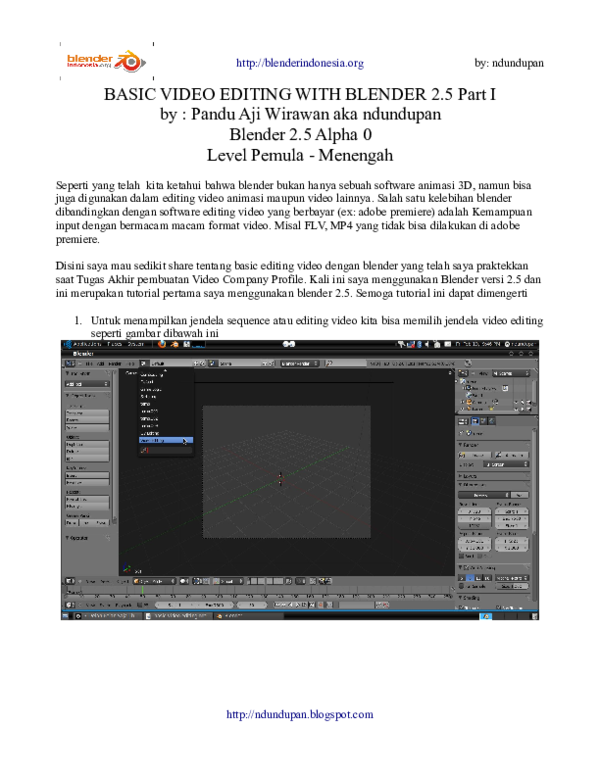600x776 pixels.
Task: Open the Blender Render engine dropdown
Action: coord(300,363)
